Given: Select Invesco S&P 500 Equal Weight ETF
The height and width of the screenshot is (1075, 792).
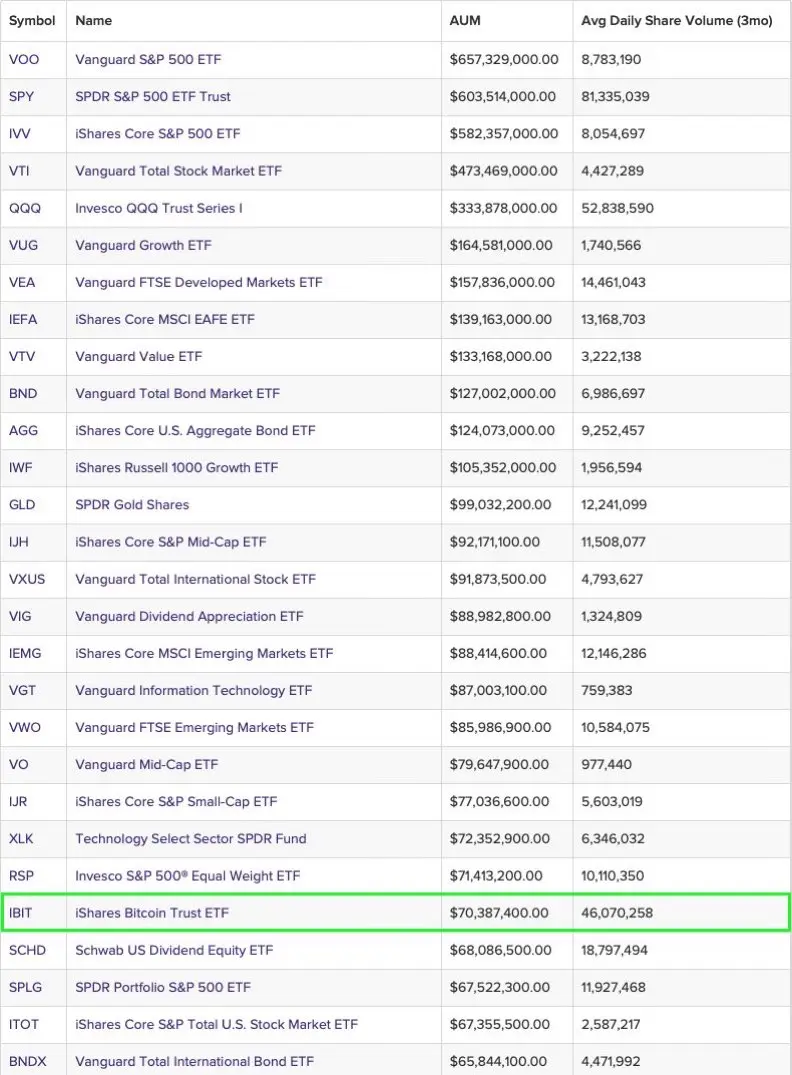Looking at the screenshot, I should click(x=188, y=875).
